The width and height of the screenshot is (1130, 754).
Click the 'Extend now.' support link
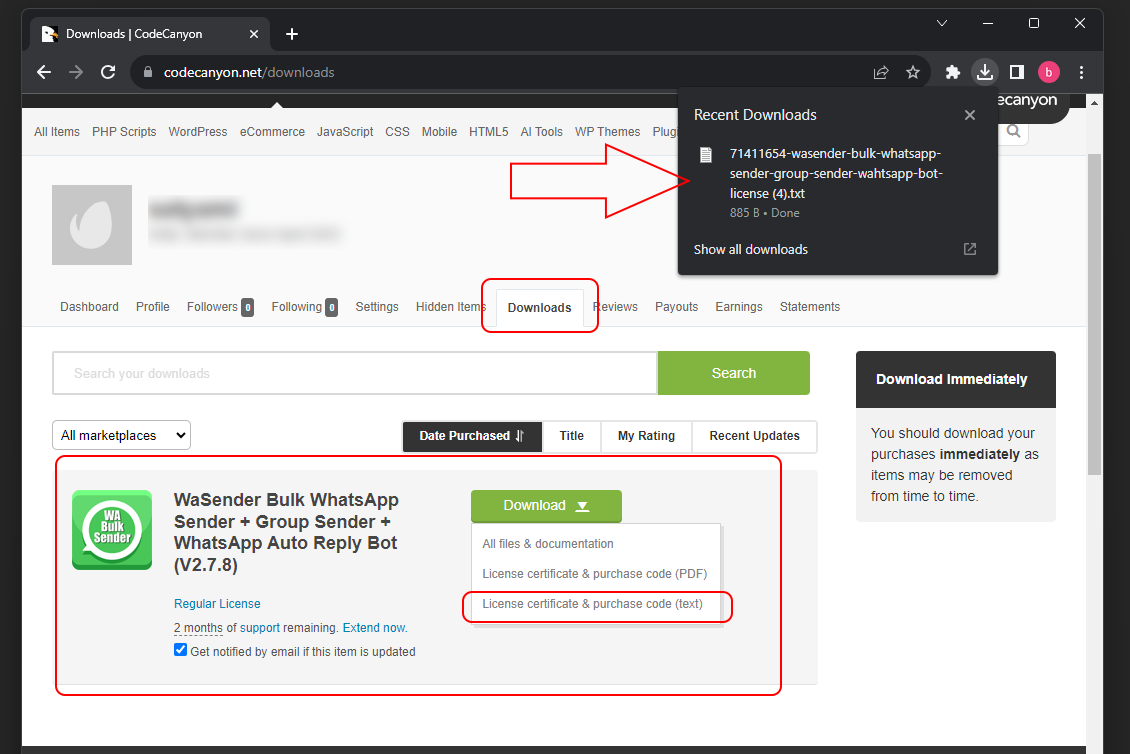[374, 628]
